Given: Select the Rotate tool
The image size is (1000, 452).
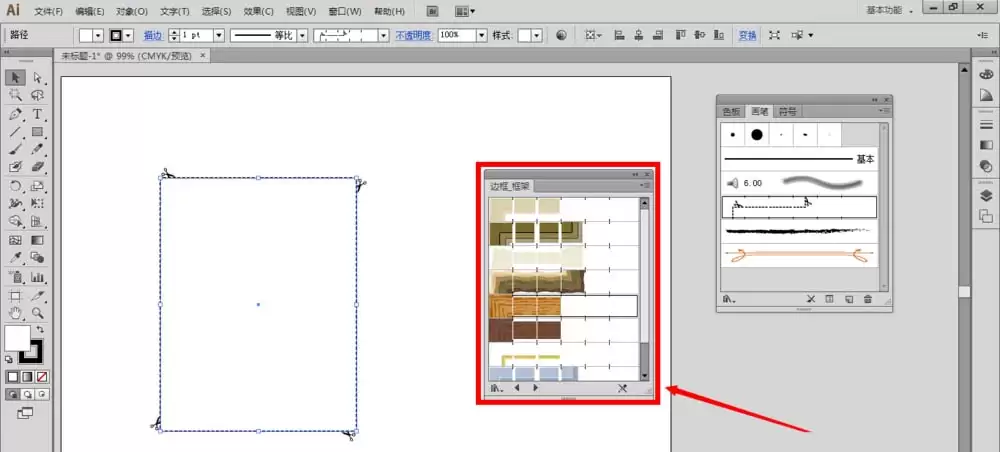Looking at the screenshot, I should pos(16,186).
